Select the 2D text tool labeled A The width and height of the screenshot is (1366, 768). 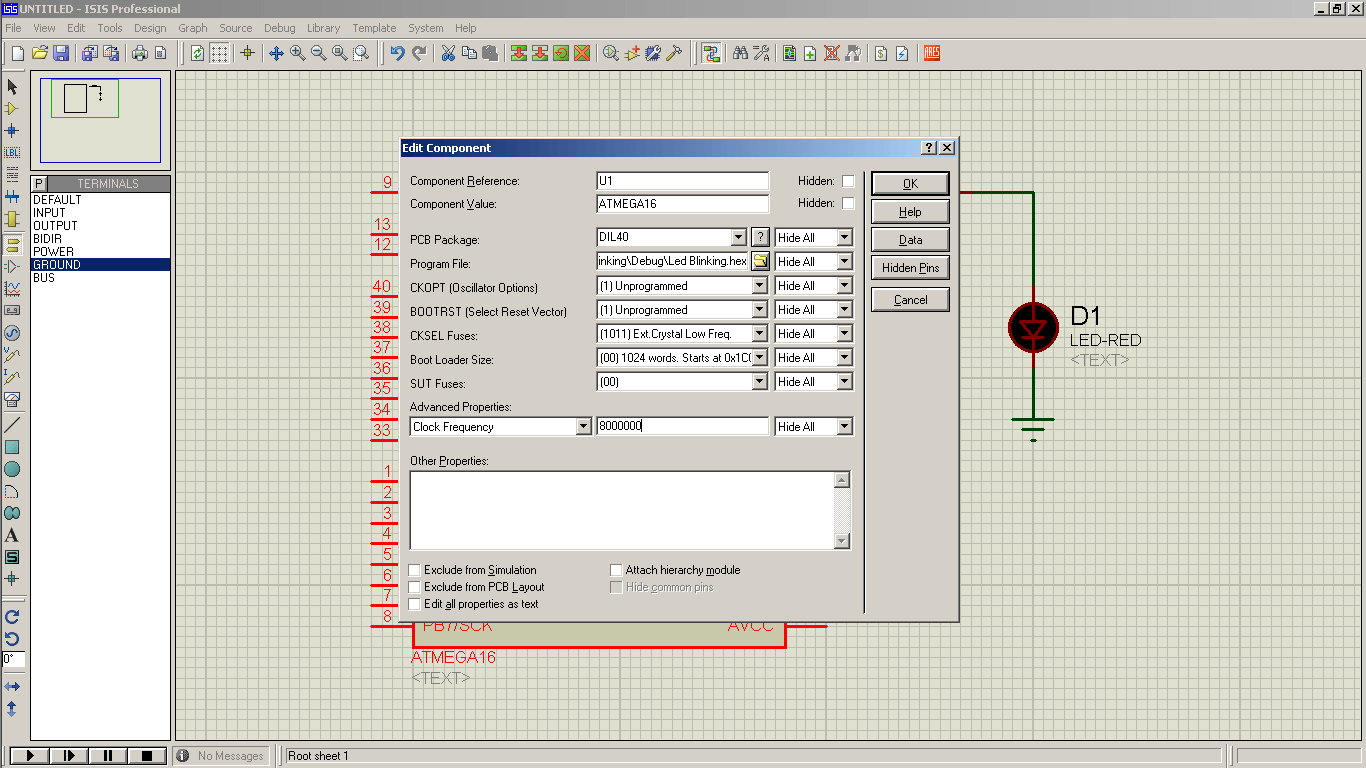12,535
